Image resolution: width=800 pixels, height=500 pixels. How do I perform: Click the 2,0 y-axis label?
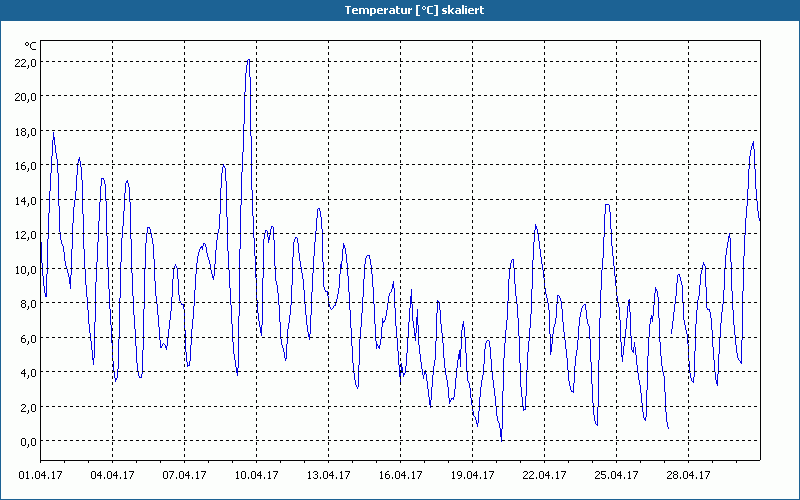(x=30, y=407)
